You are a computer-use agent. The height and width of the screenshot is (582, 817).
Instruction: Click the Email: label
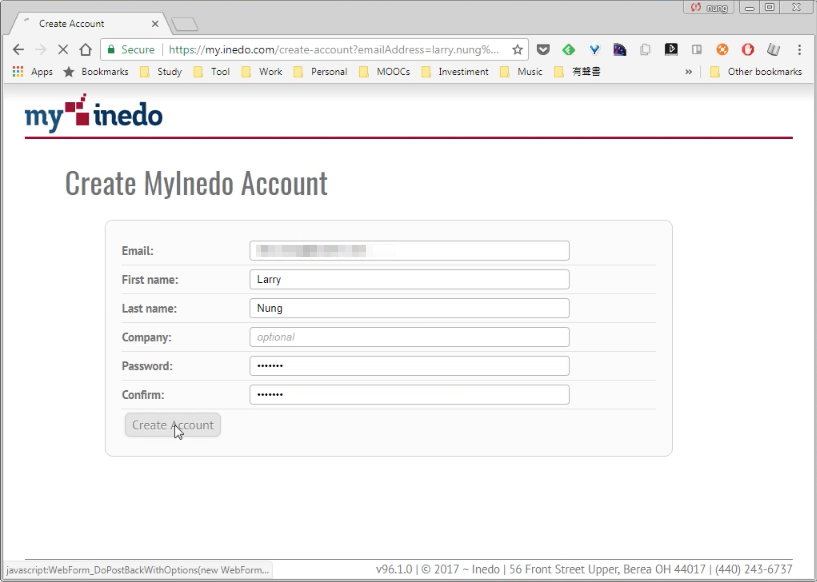[138, 251]
